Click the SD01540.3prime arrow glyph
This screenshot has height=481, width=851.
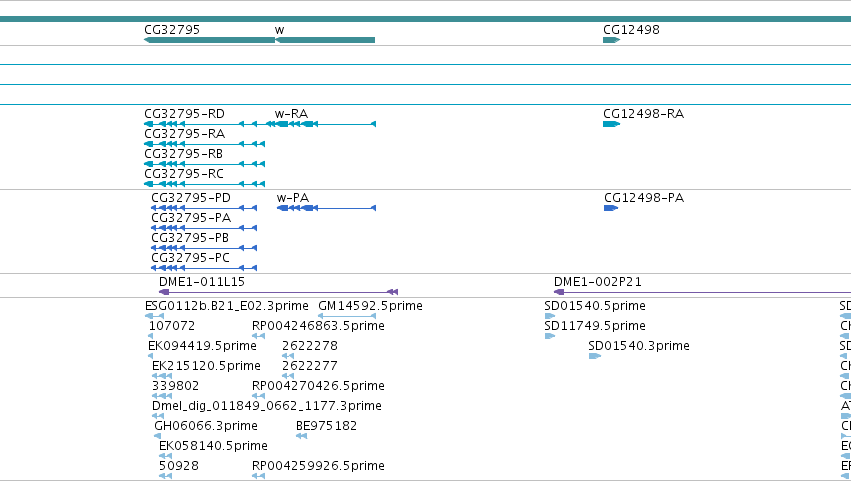point(595,356)
